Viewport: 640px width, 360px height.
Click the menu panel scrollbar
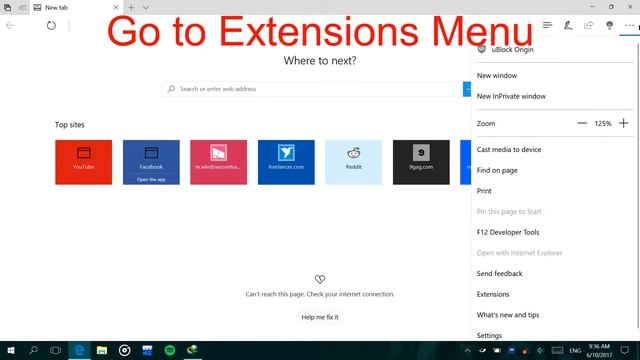coord(638,186)
